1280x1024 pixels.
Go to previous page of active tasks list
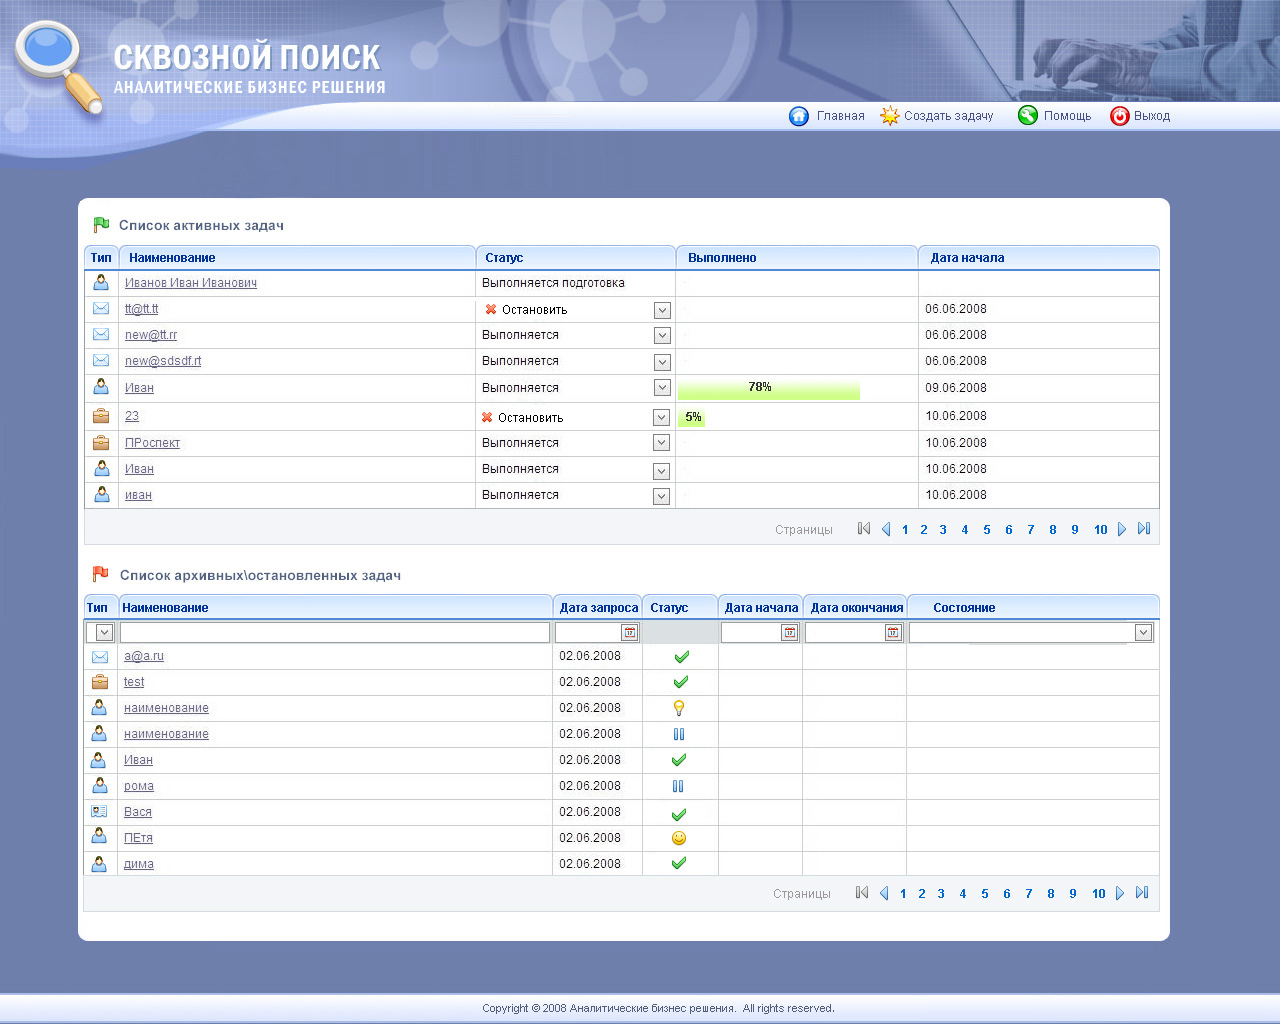(x=886, y=529)
